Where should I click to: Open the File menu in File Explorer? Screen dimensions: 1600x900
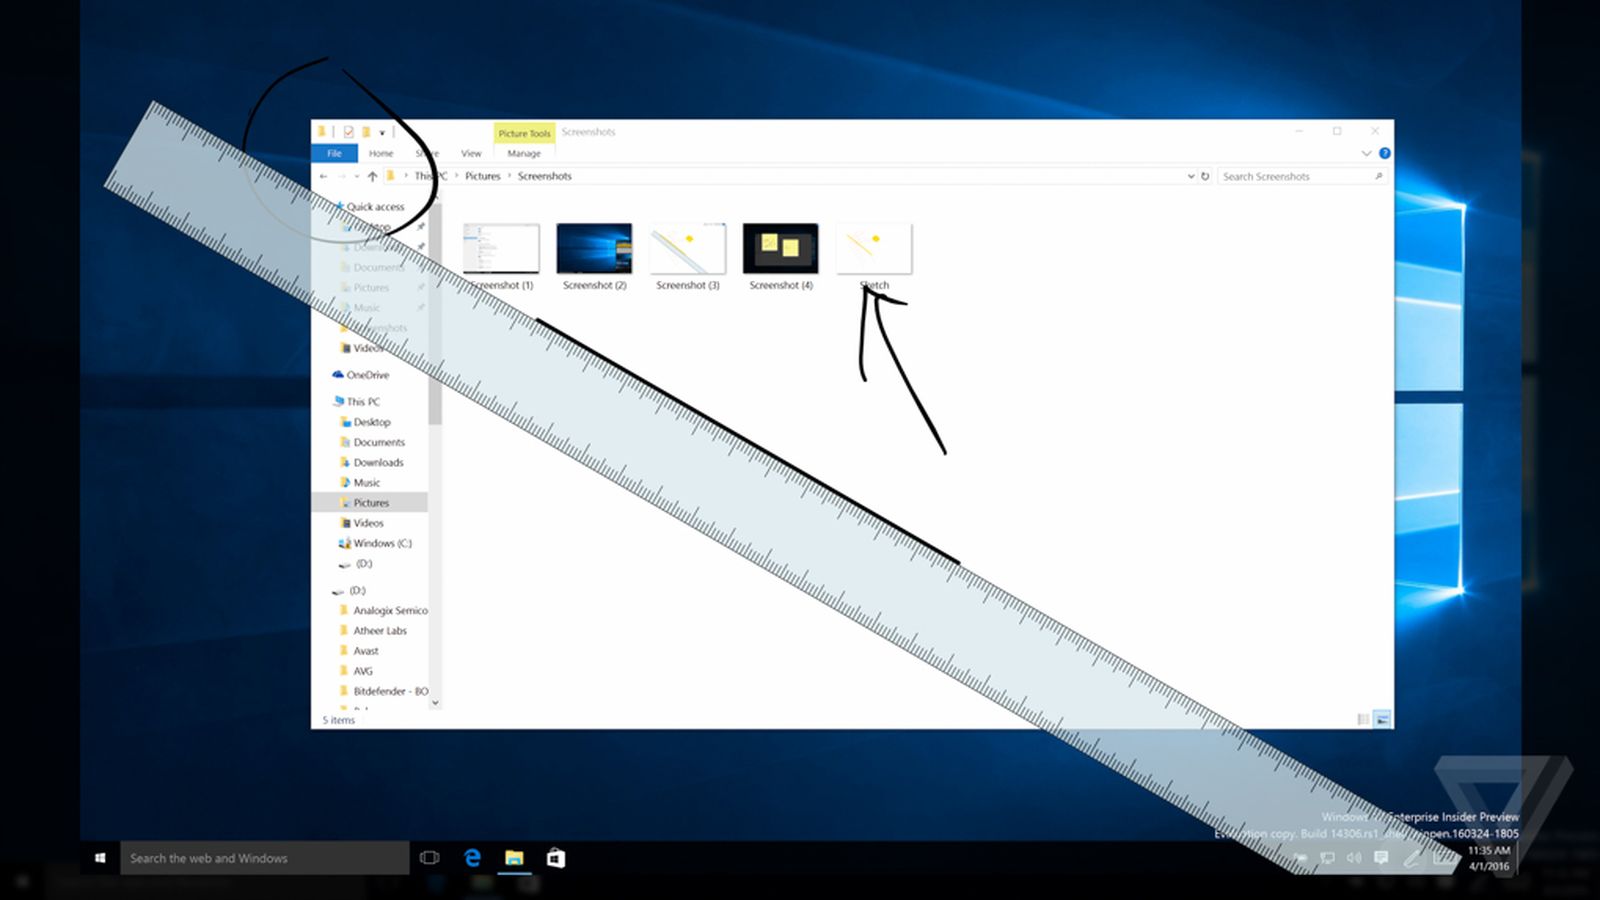[x=333, y=153]
